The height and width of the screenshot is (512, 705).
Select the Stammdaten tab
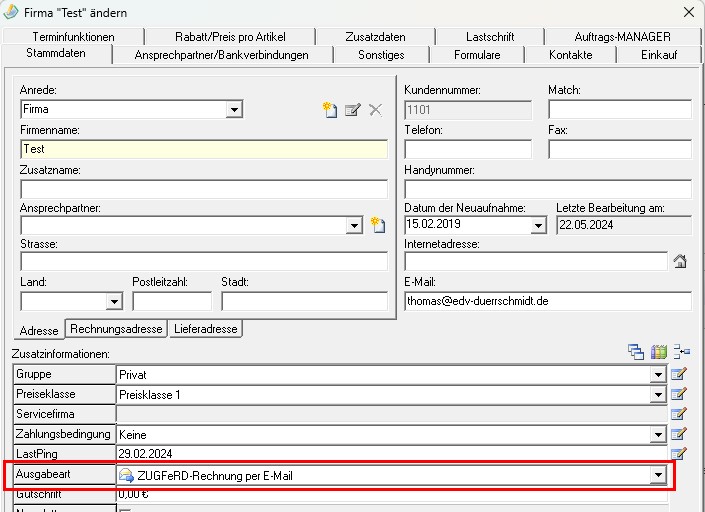(x=56, y=53)
